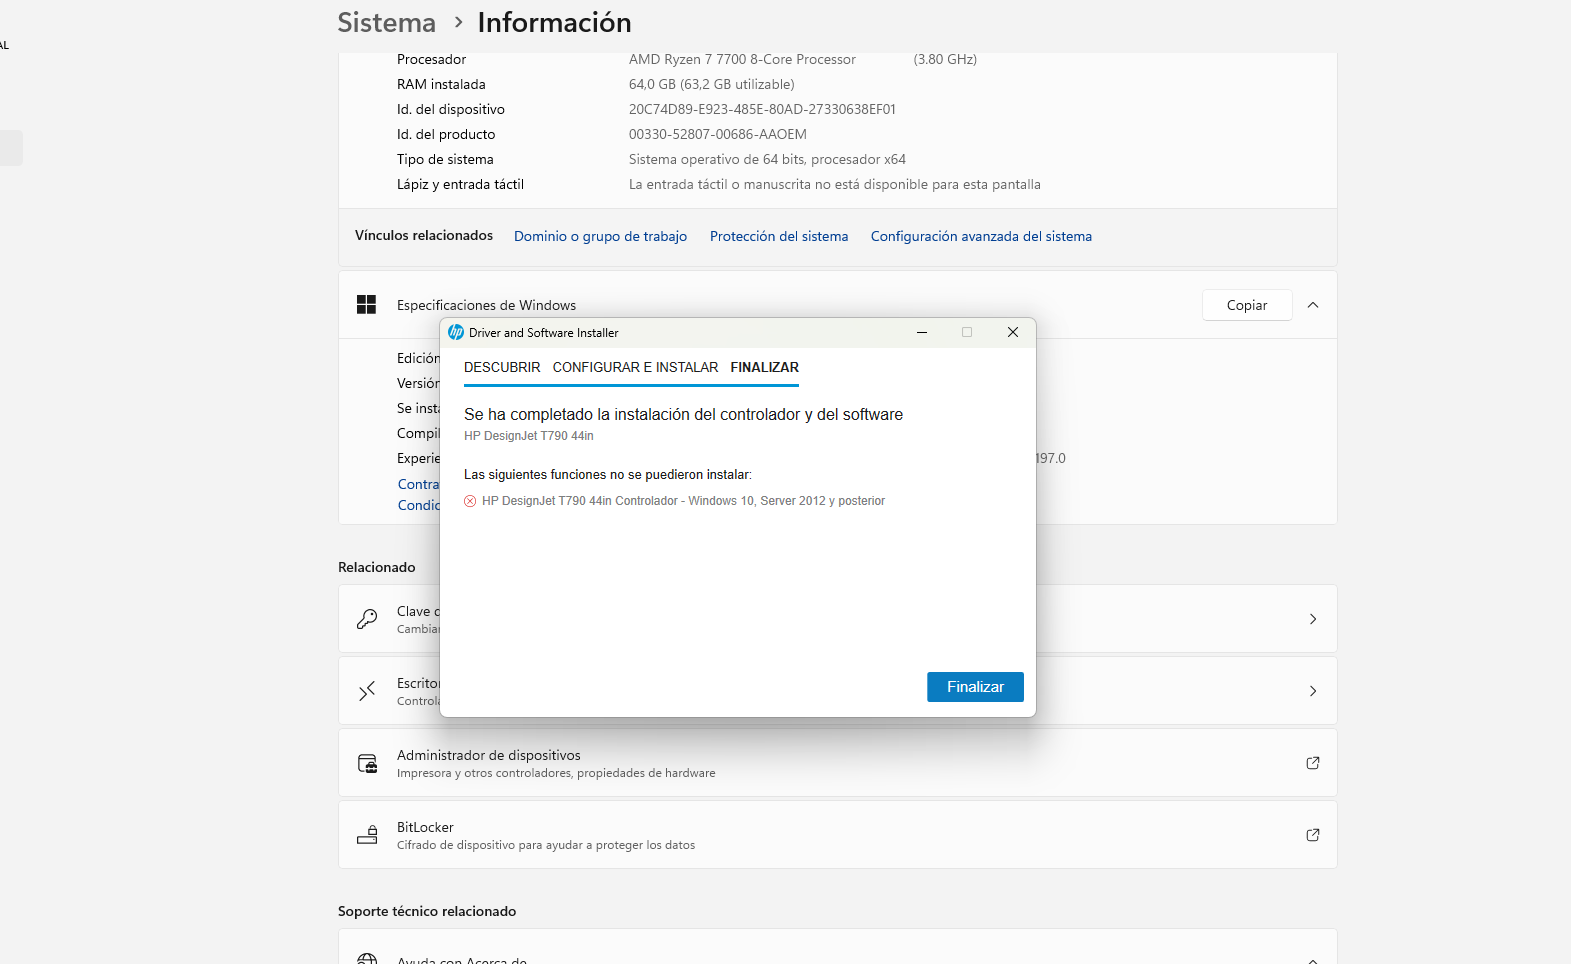
Task: Click the Administrador de dispositivos icon
Action: [x=367, y=763]
